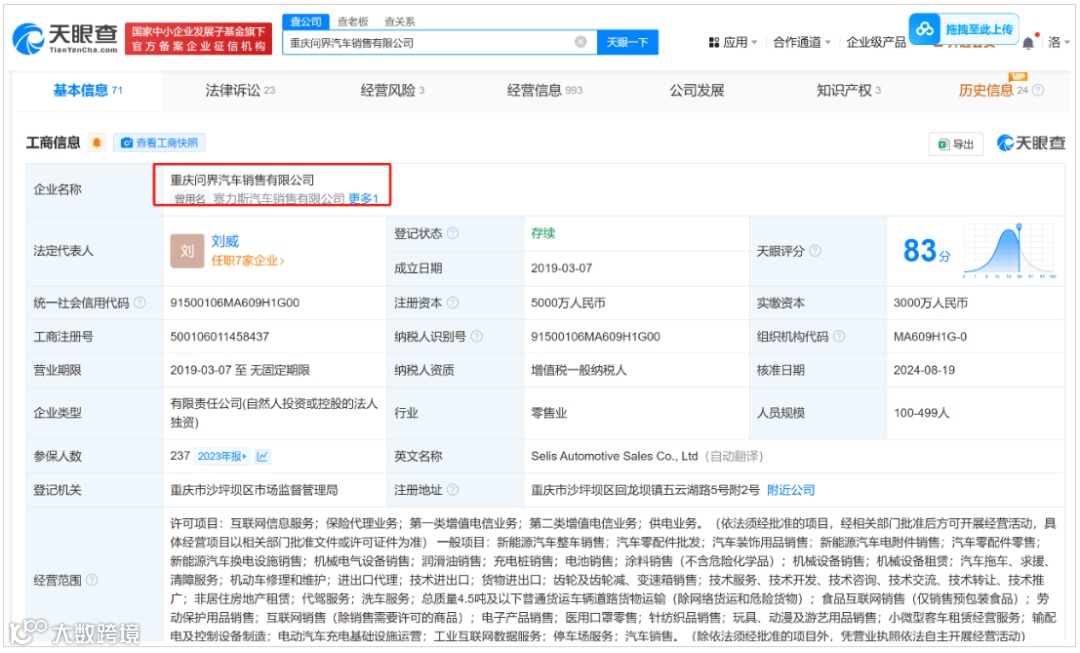This screenshot has height=653, width=1080.
Task: Click the credit code 91500106MA609H1G00 value
Action: (235, 302)
